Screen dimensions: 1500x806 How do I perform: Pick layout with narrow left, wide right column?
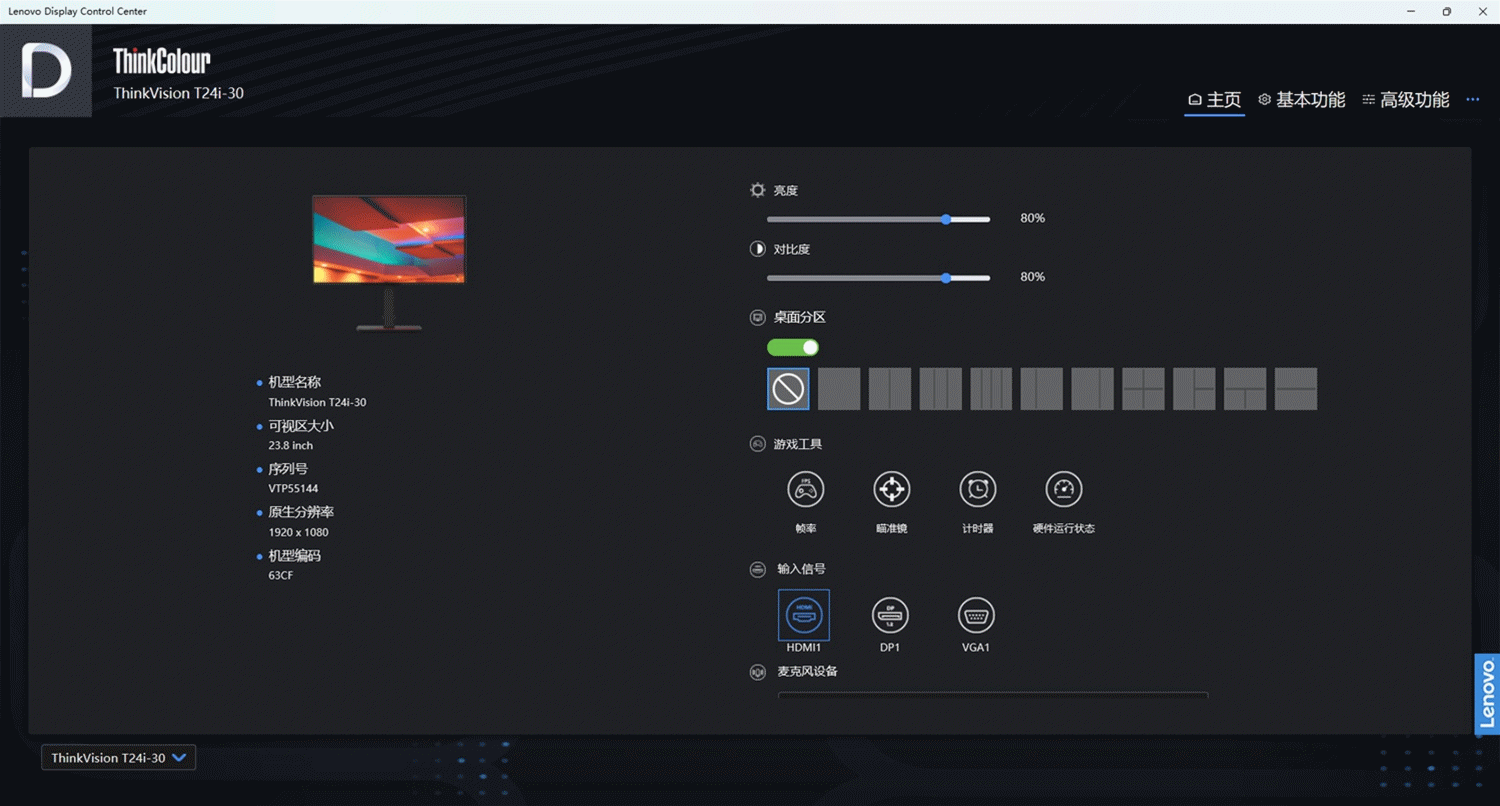pos(1042,389)
